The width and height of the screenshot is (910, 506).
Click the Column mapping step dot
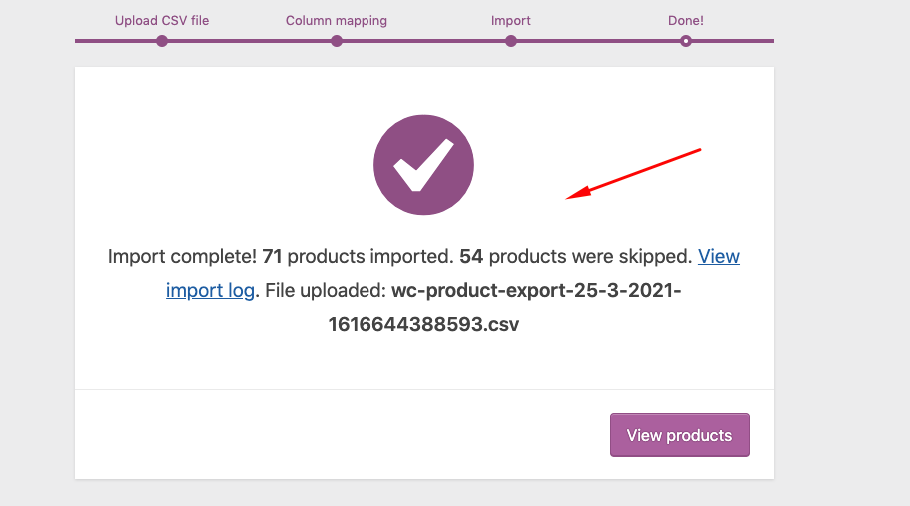337,41
